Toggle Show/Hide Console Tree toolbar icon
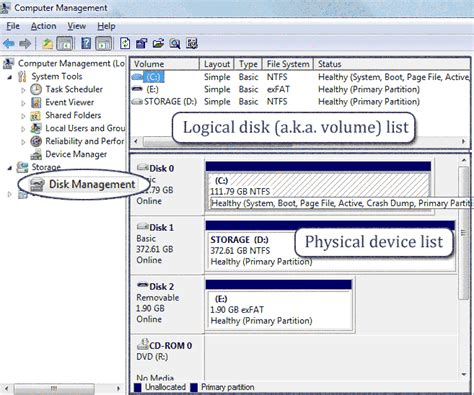474x395 pixels. coord(65,43)
